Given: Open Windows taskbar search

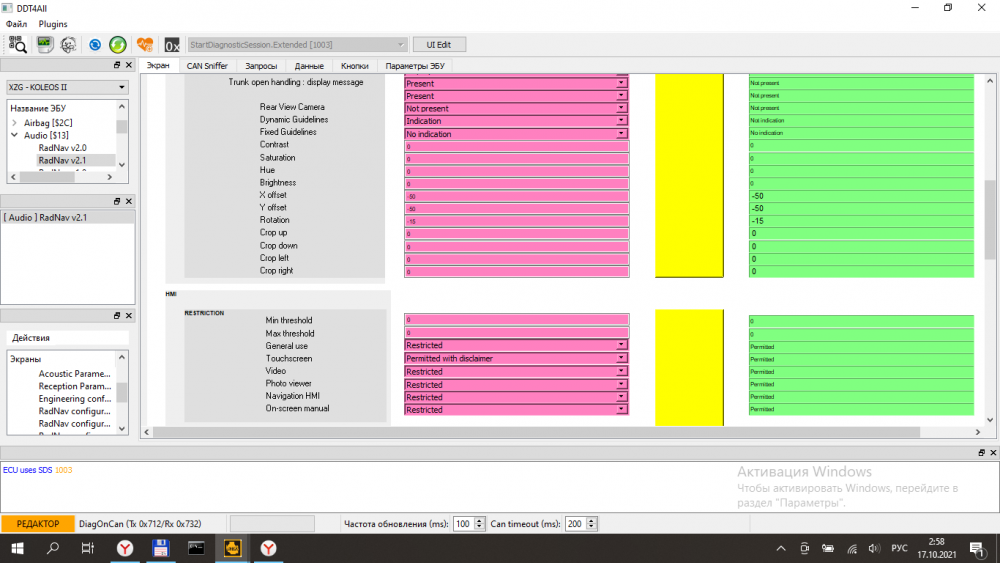Looking at the screenshot, I should [x=53, y=548].
